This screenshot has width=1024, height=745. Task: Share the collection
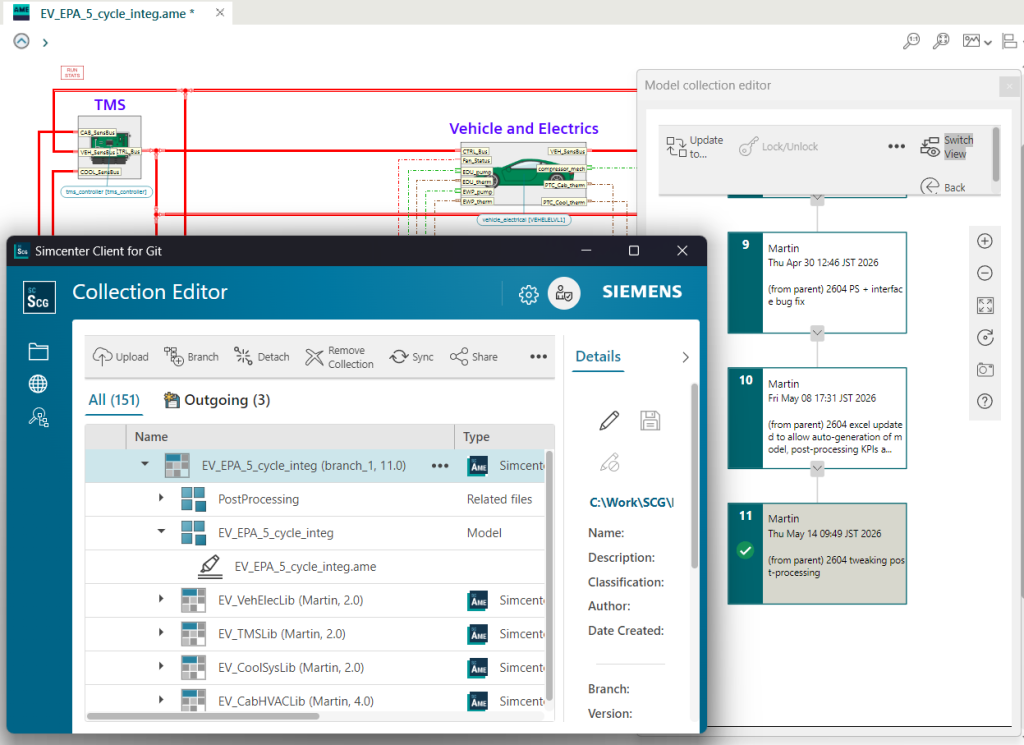(x=474, y=357)
